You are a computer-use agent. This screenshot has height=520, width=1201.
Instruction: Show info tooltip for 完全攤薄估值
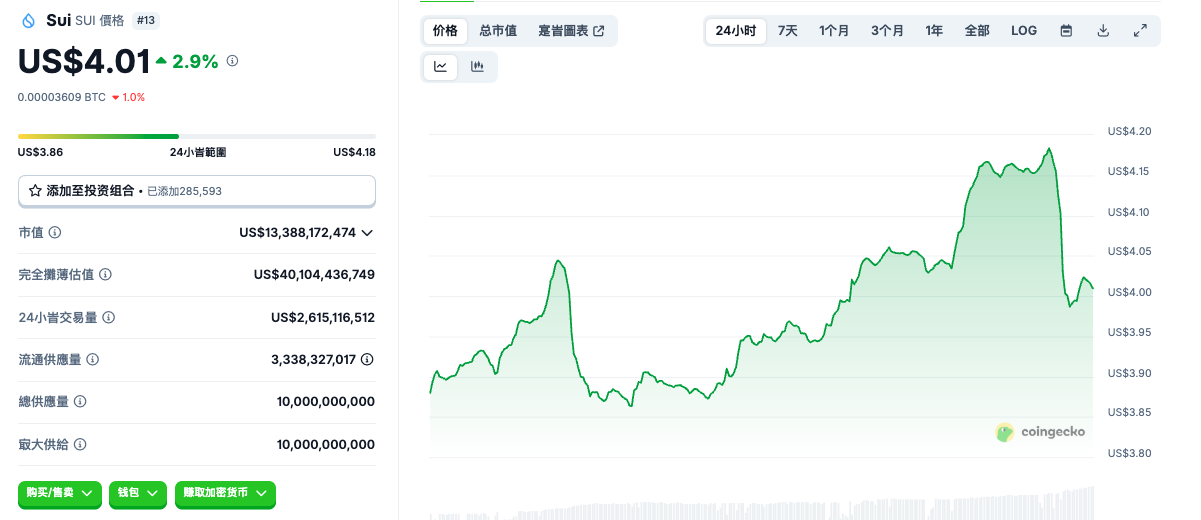tap(105, 274)
